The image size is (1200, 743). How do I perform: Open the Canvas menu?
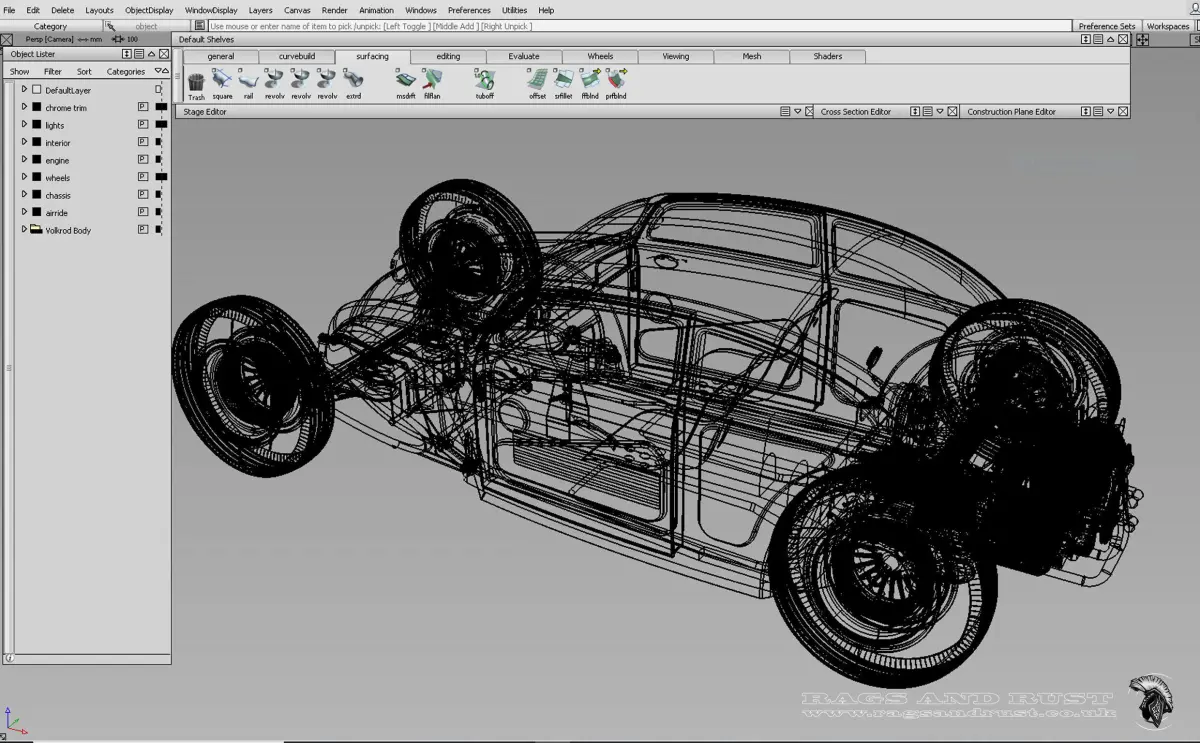(297, 10)
